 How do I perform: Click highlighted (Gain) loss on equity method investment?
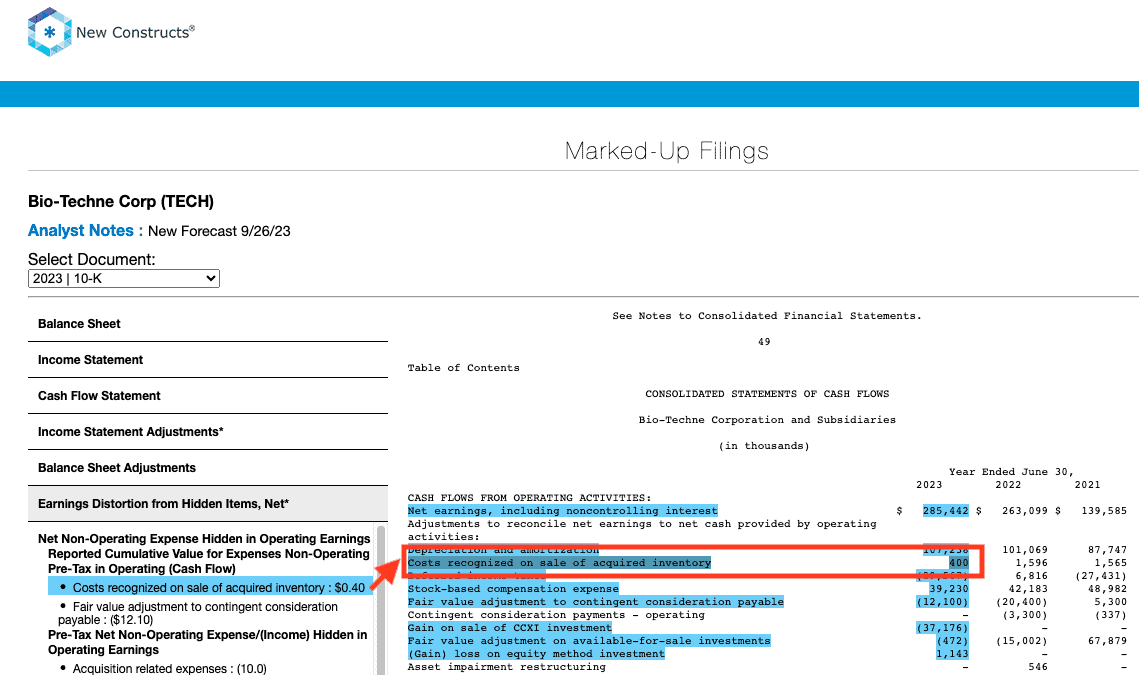point(536,654)
